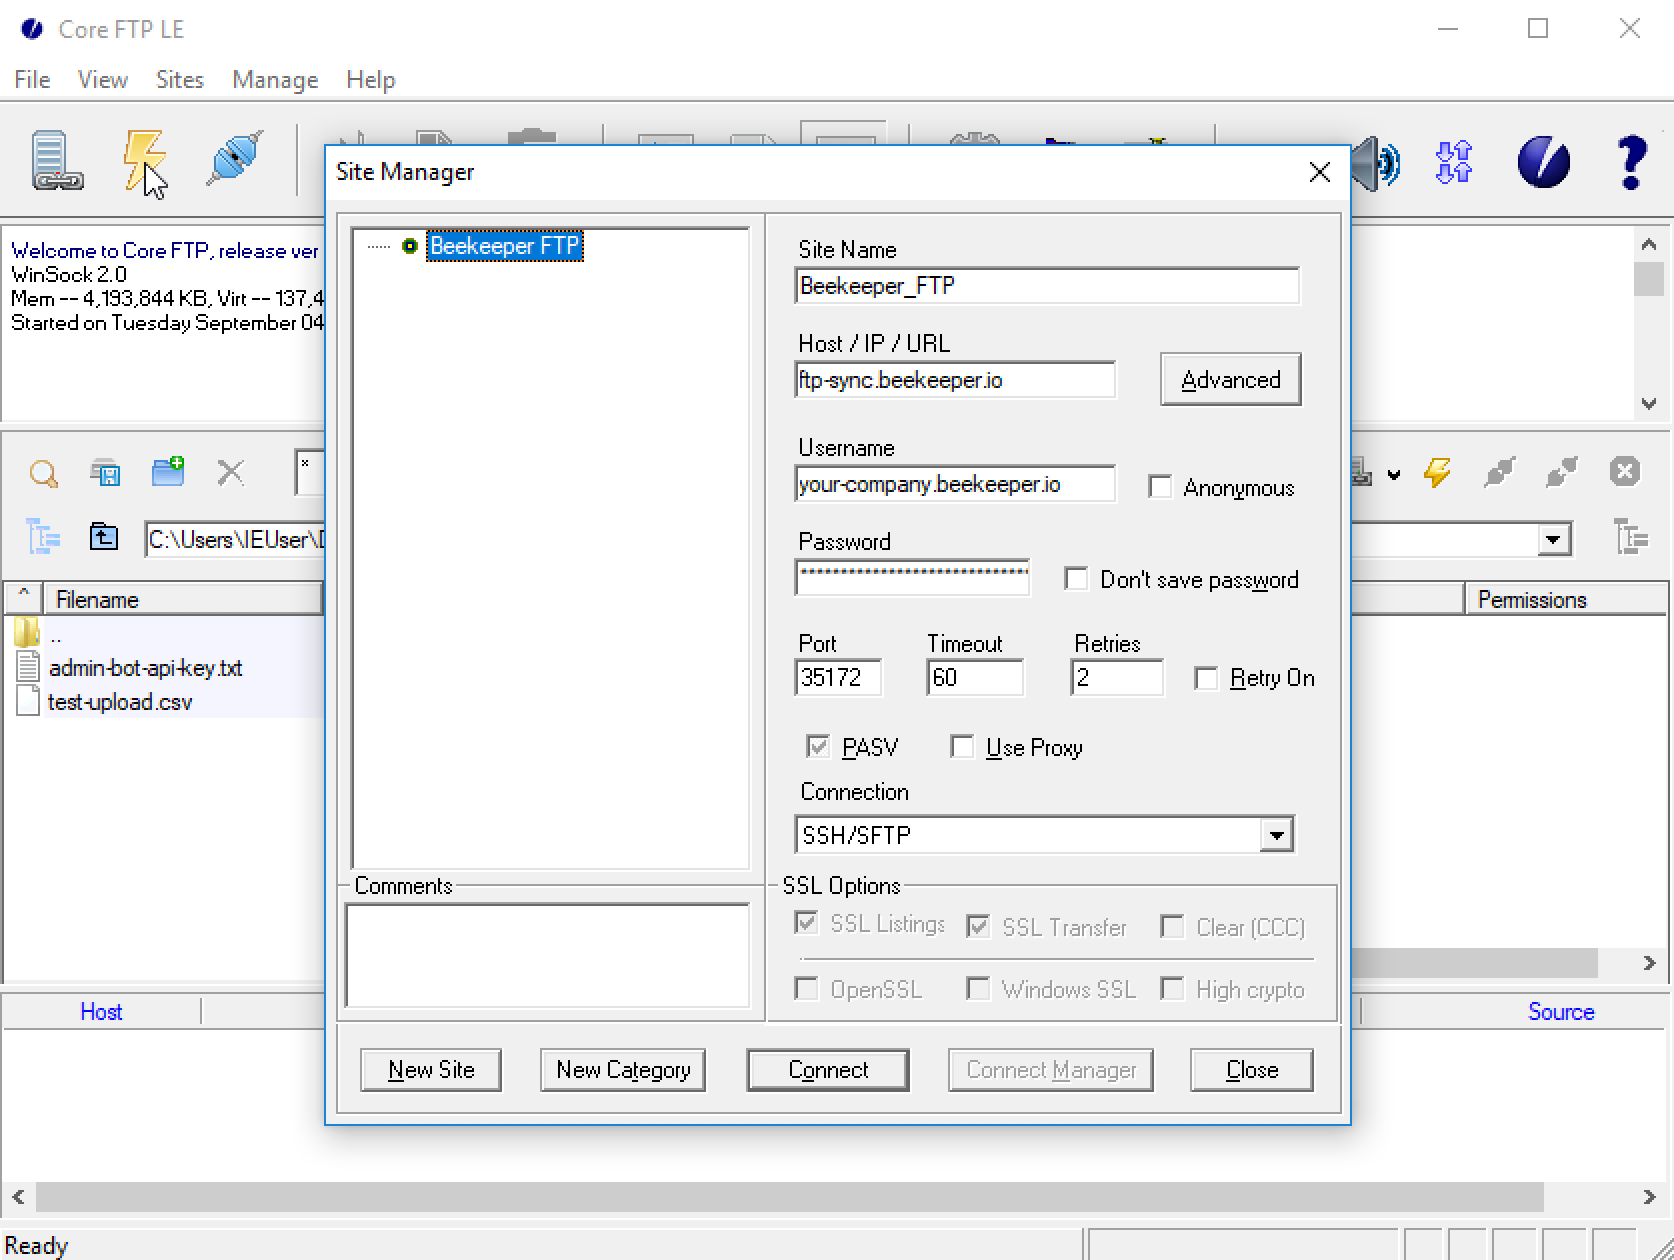Click the blue transfer arrows icon
This screenshot has height=1260, width=1674.
coord(1453,162)
